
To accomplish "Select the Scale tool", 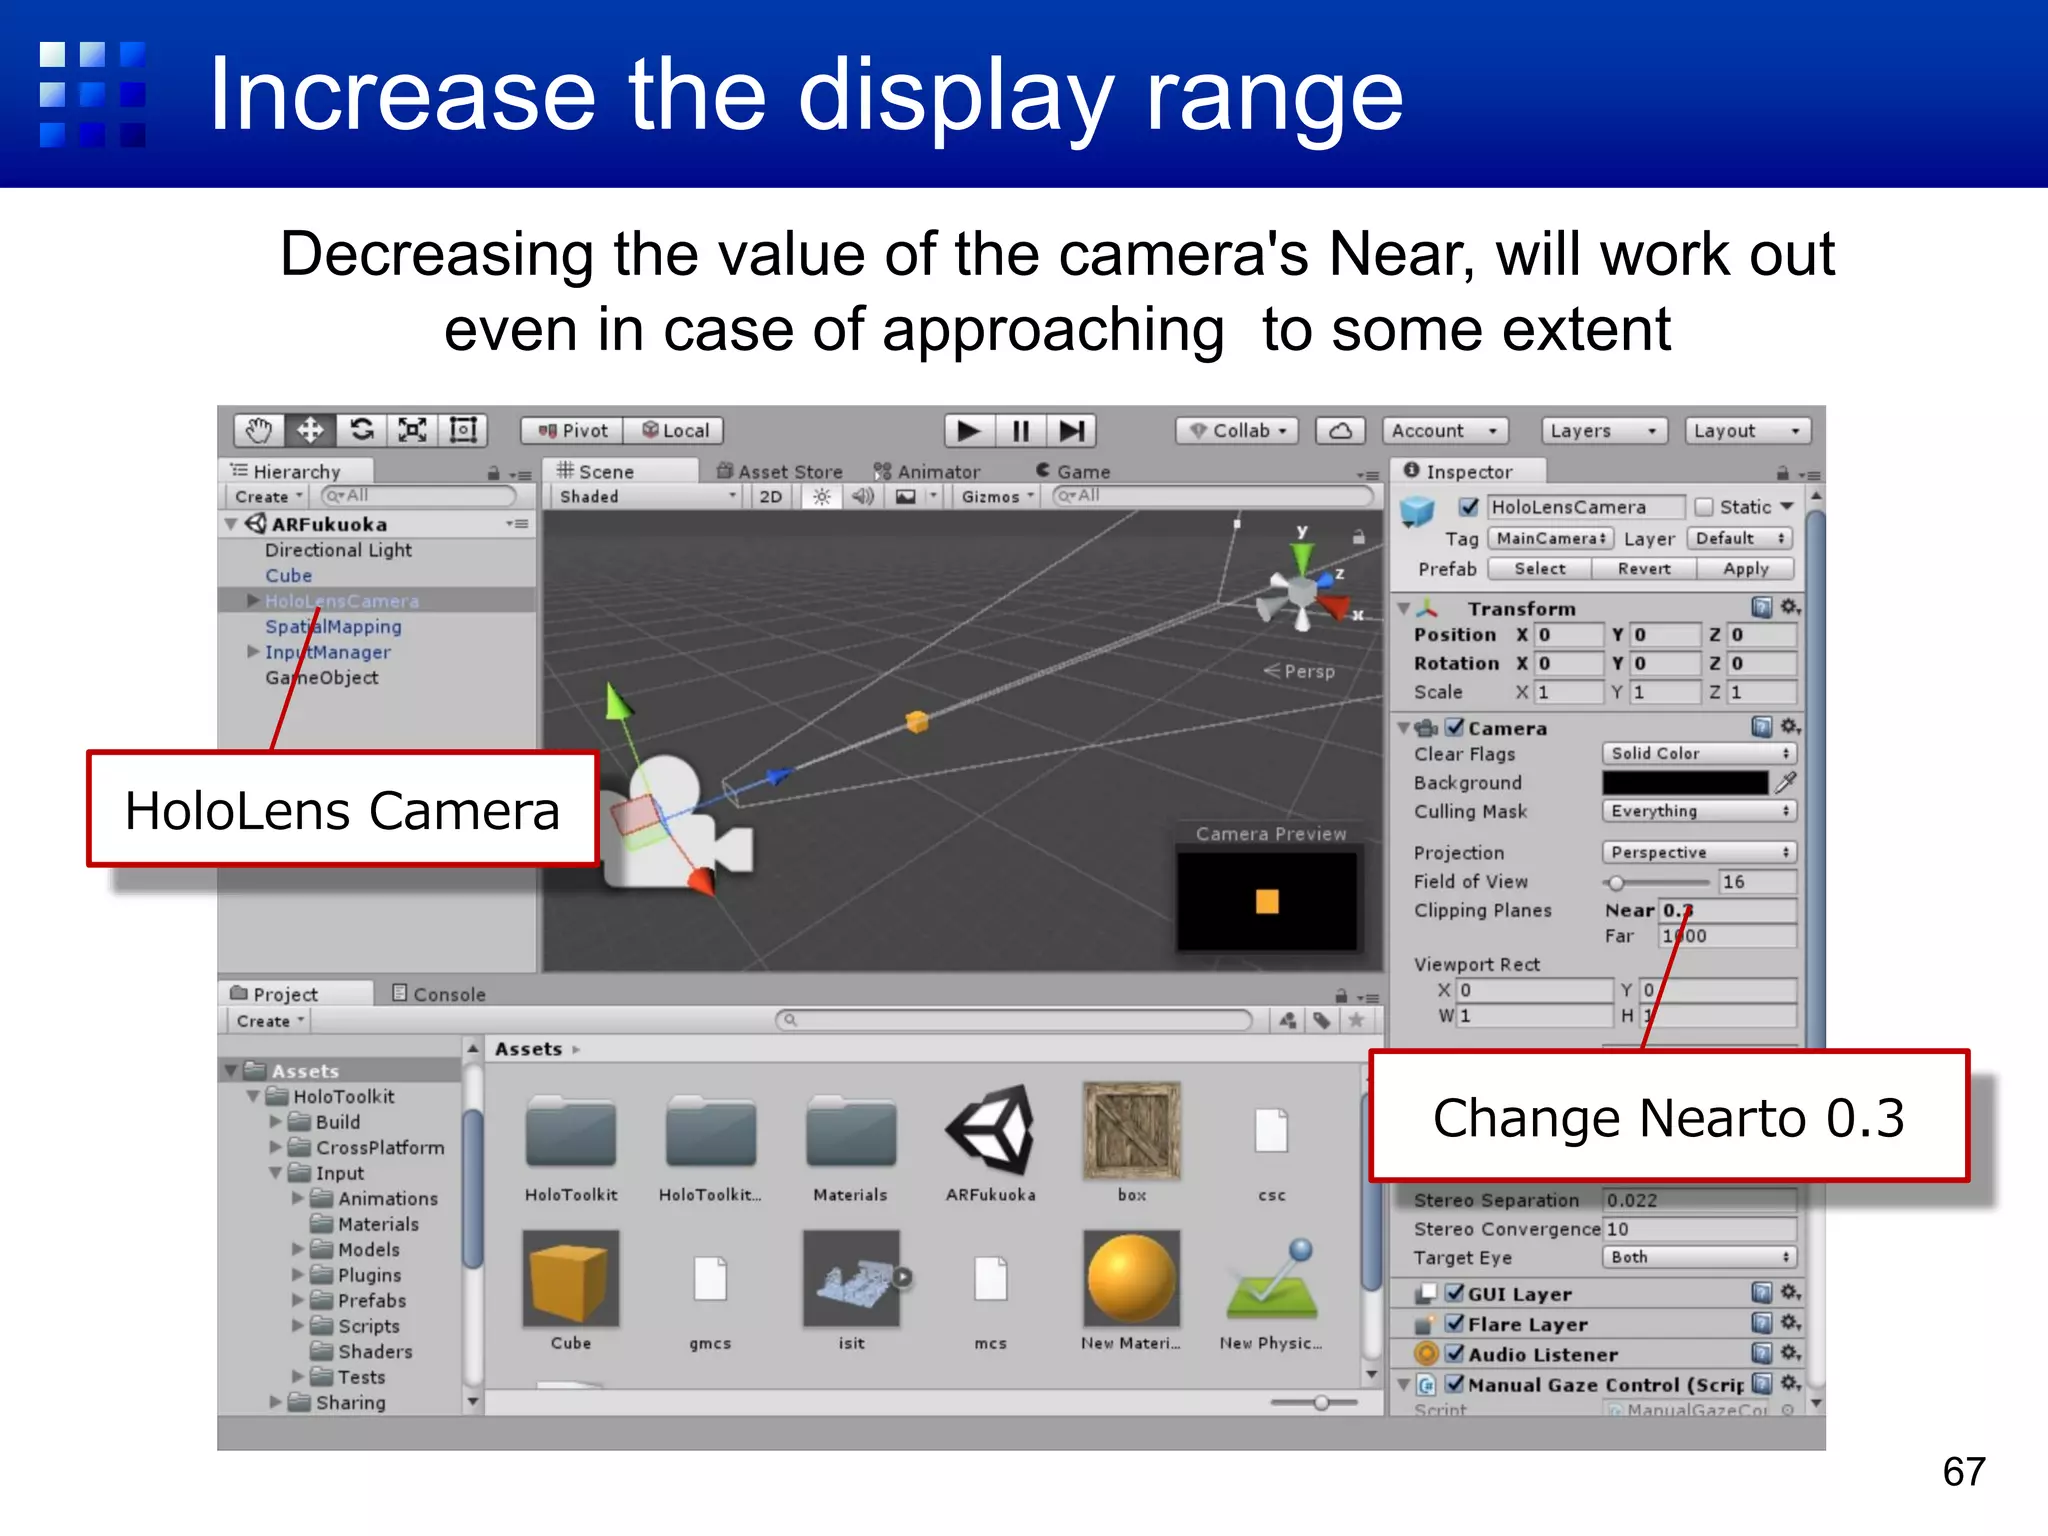I will pos(412,431).
